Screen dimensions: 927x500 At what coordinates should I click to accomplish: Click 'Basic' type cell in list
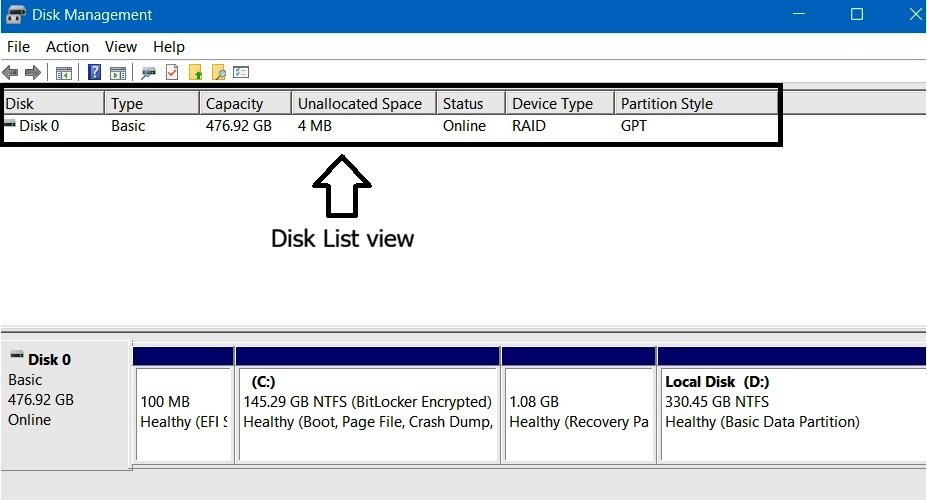coord(128,126)
